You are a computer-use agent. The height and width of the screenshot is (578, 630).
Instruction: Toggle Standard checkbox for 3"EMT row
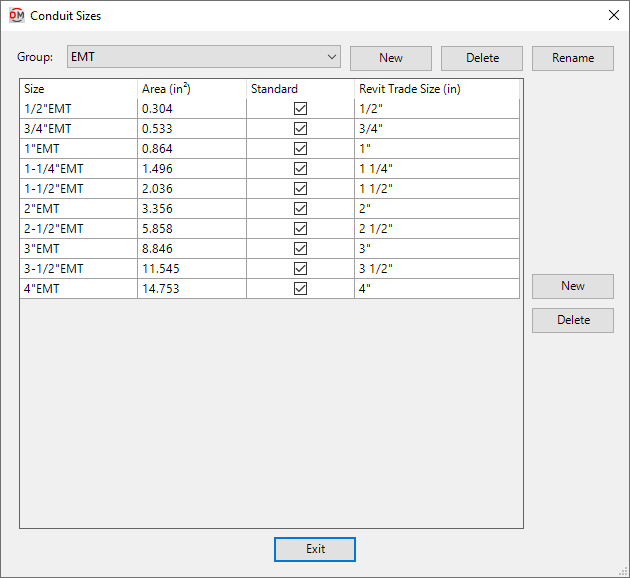point(300,249)
